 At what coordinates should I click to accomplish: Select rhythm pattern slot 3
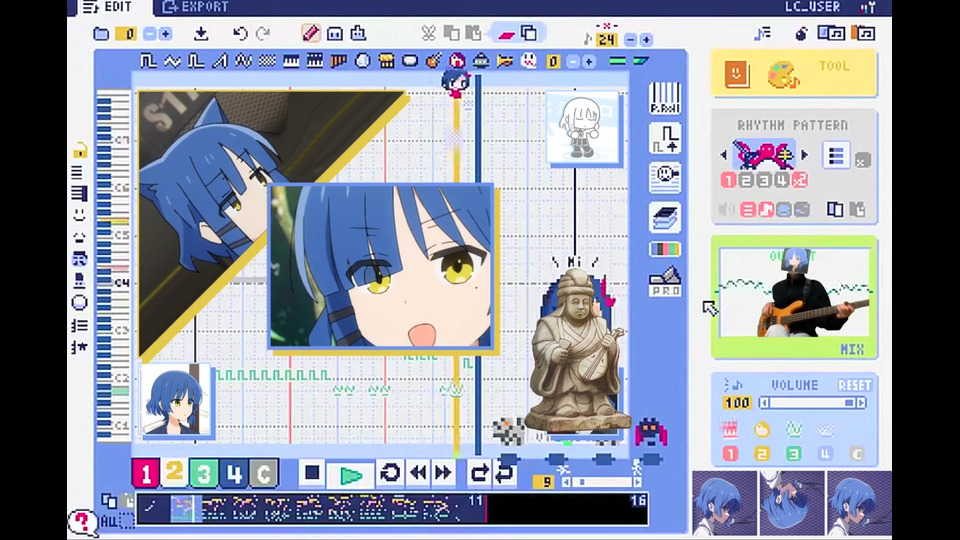(x=763, y=180)
